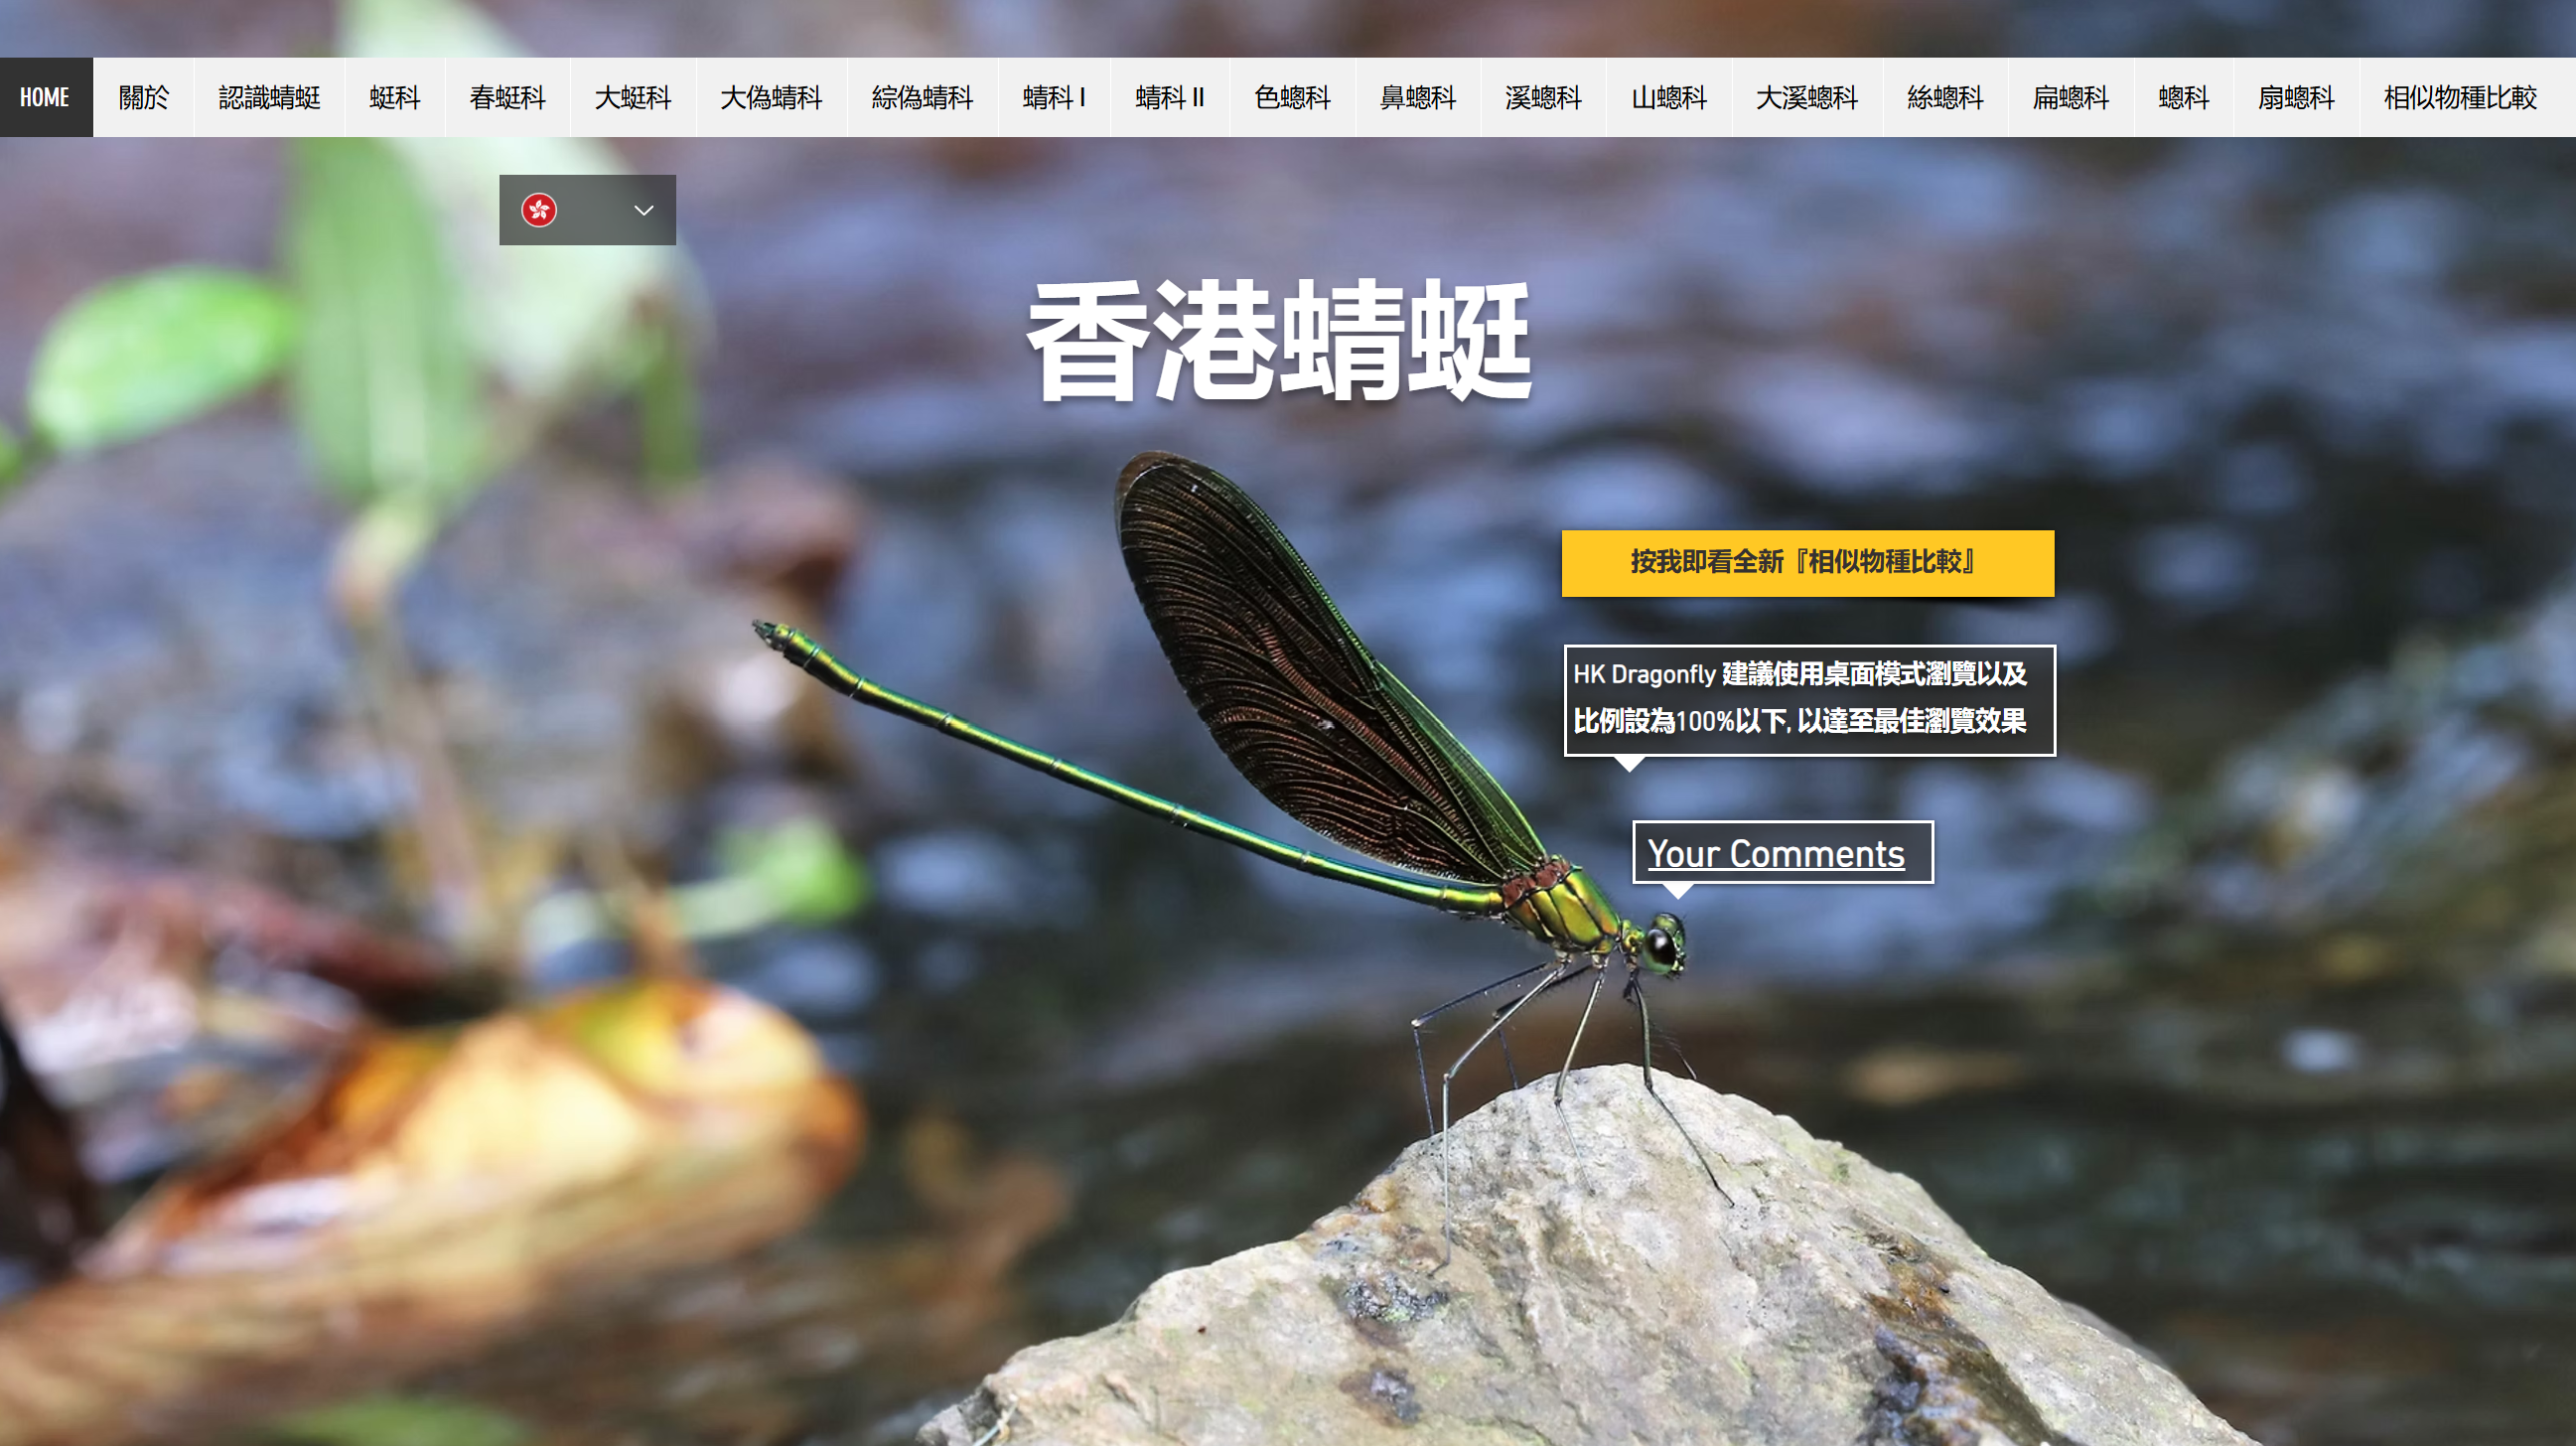The image size is (2576, 1446).
Task: Navigate to 絲蟌科
Action: click(1945, 97)
